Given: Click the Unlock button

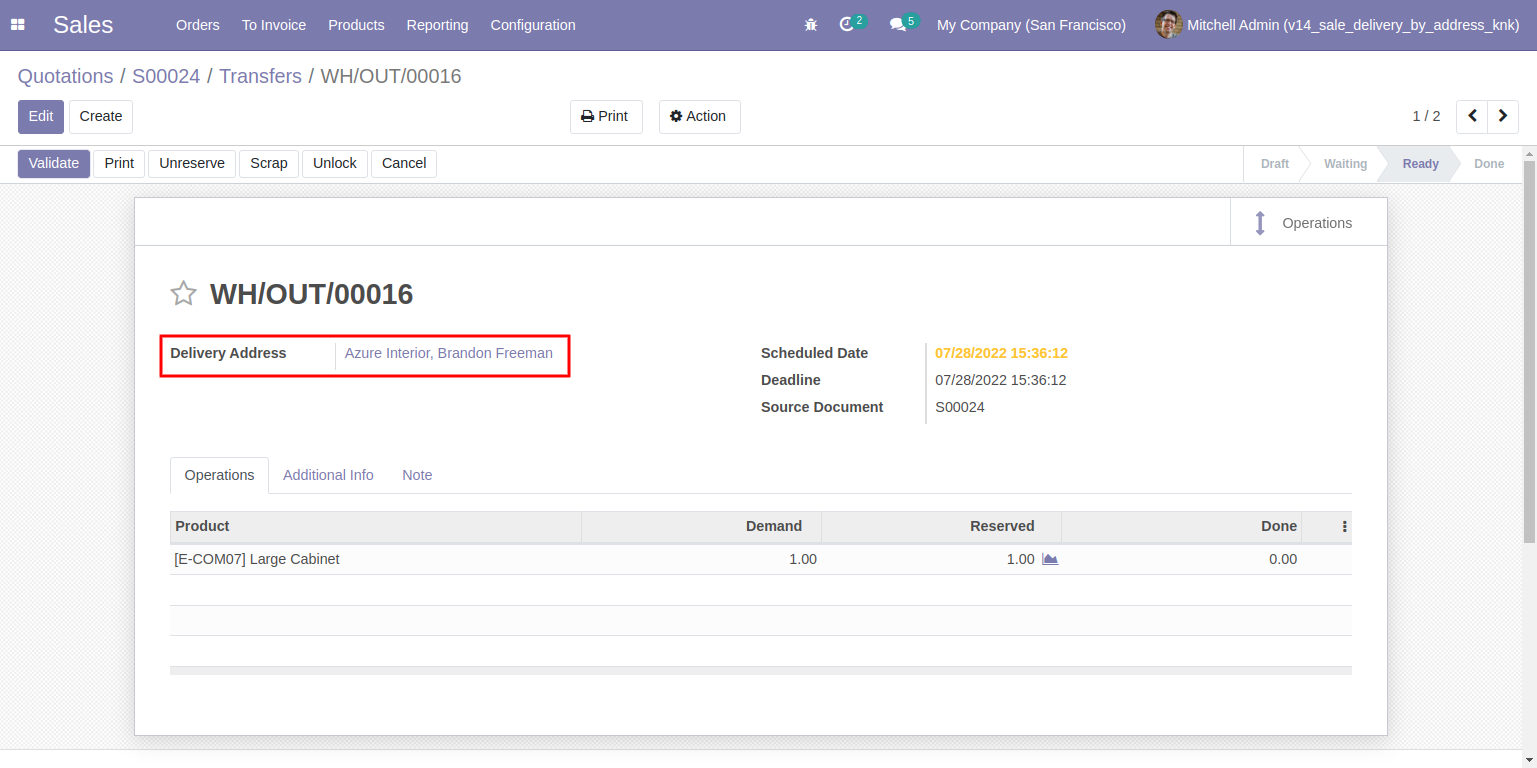Looking at the screenshot, I should pyautogui.click(x=335, y=163).
